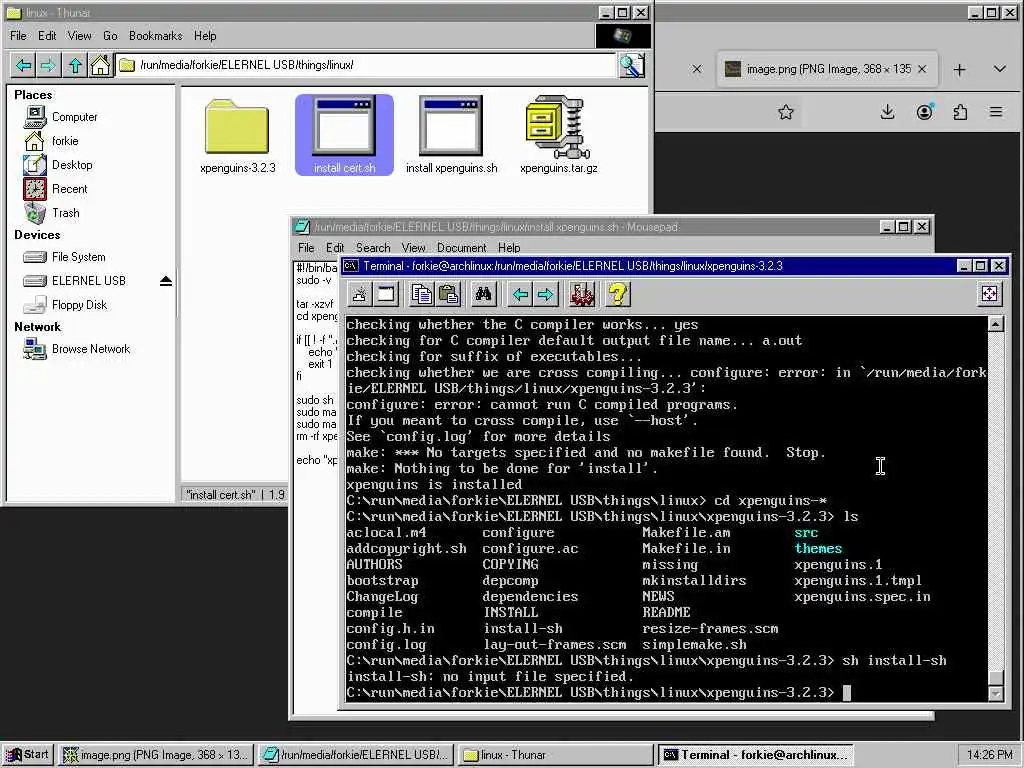Click 'config.log' in Terminal listing
Image resolution: width=1024 pixels, height=768 pixels.
(x=386, y=645)
